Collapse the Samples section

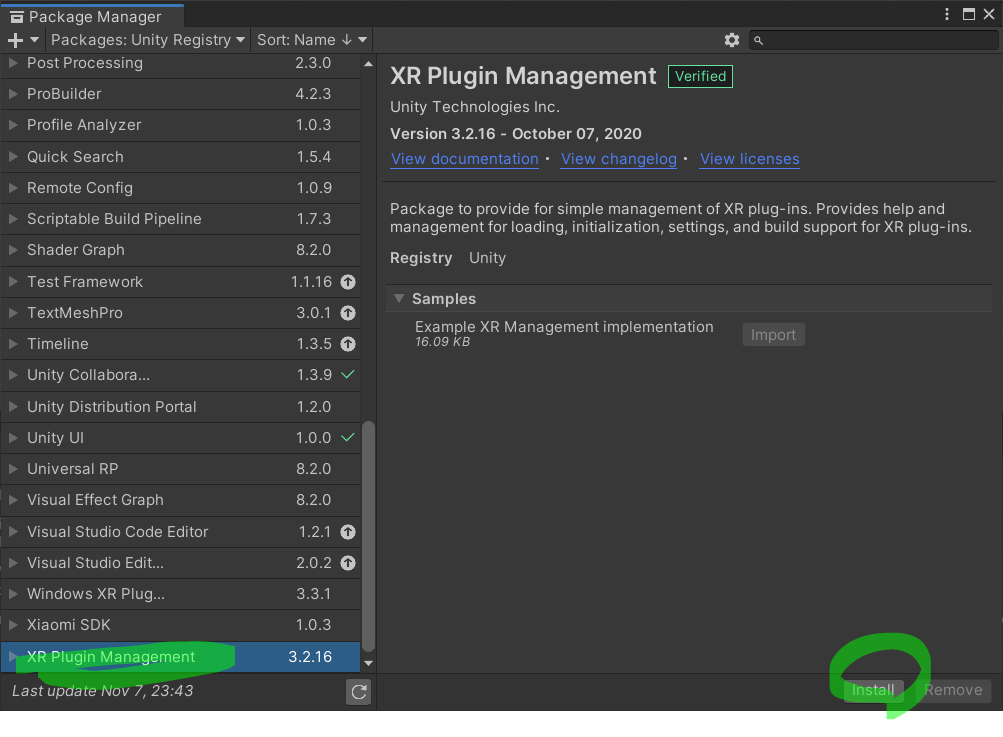click(x=399, y=299)
